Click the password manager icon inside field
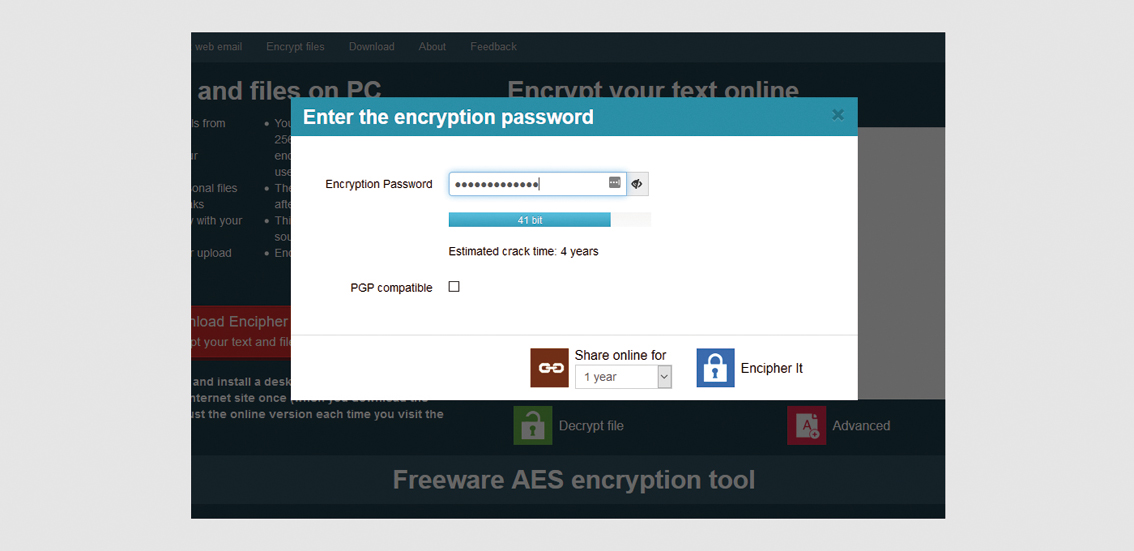 pos(615,183)
